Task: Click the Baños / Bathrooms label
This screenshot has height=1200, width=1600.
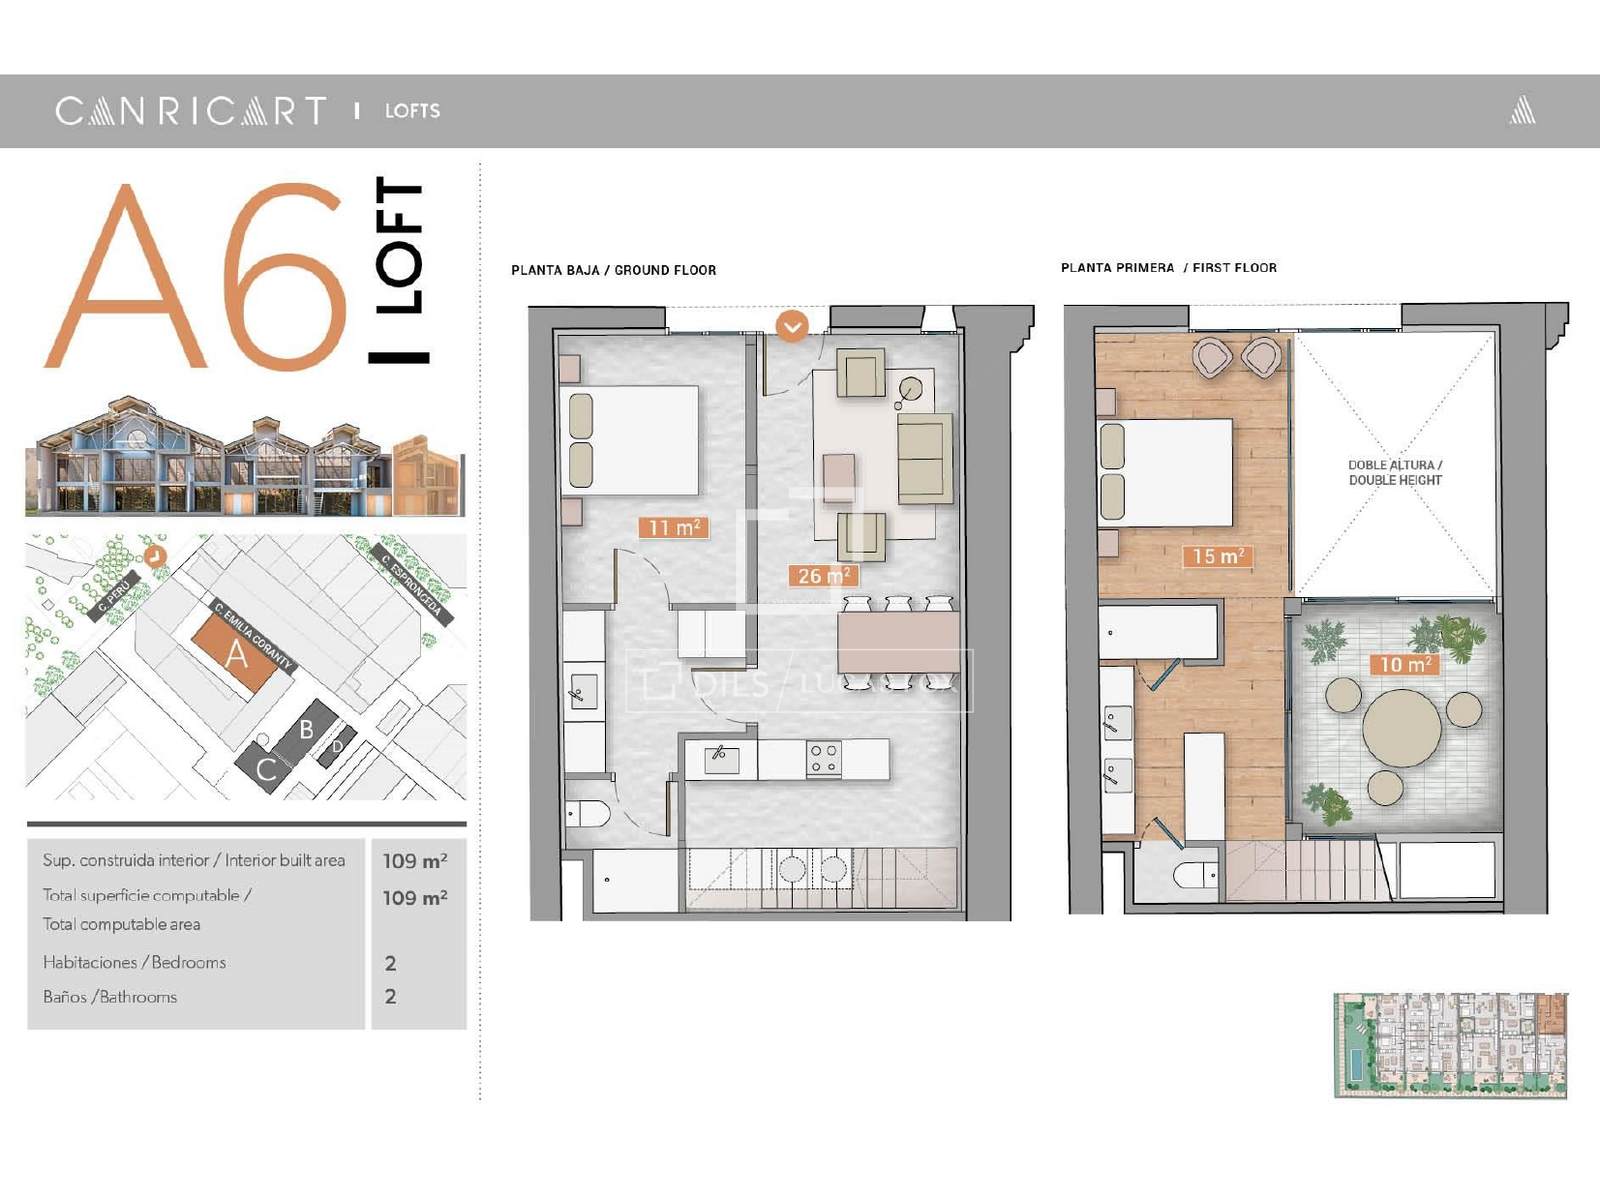Action: pos(110,997)
